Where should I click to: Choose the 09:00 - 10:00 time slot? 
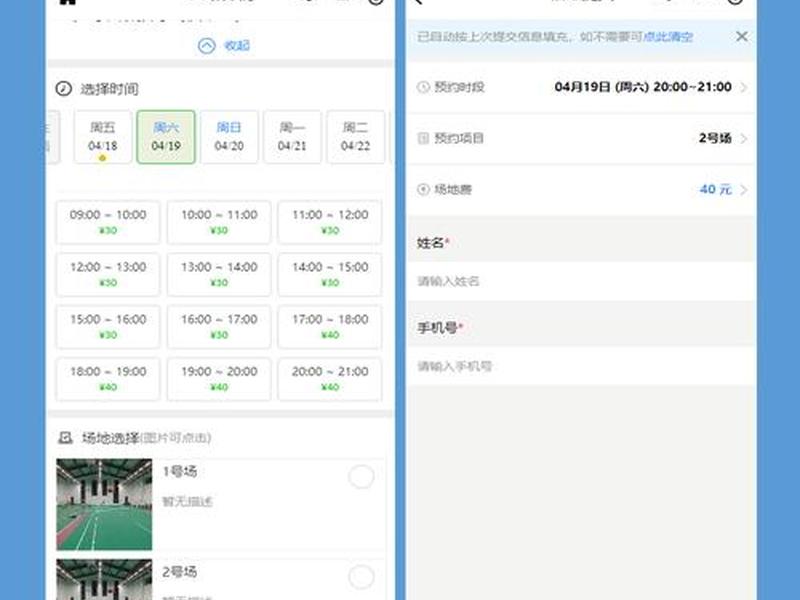[x=108, y=222]
